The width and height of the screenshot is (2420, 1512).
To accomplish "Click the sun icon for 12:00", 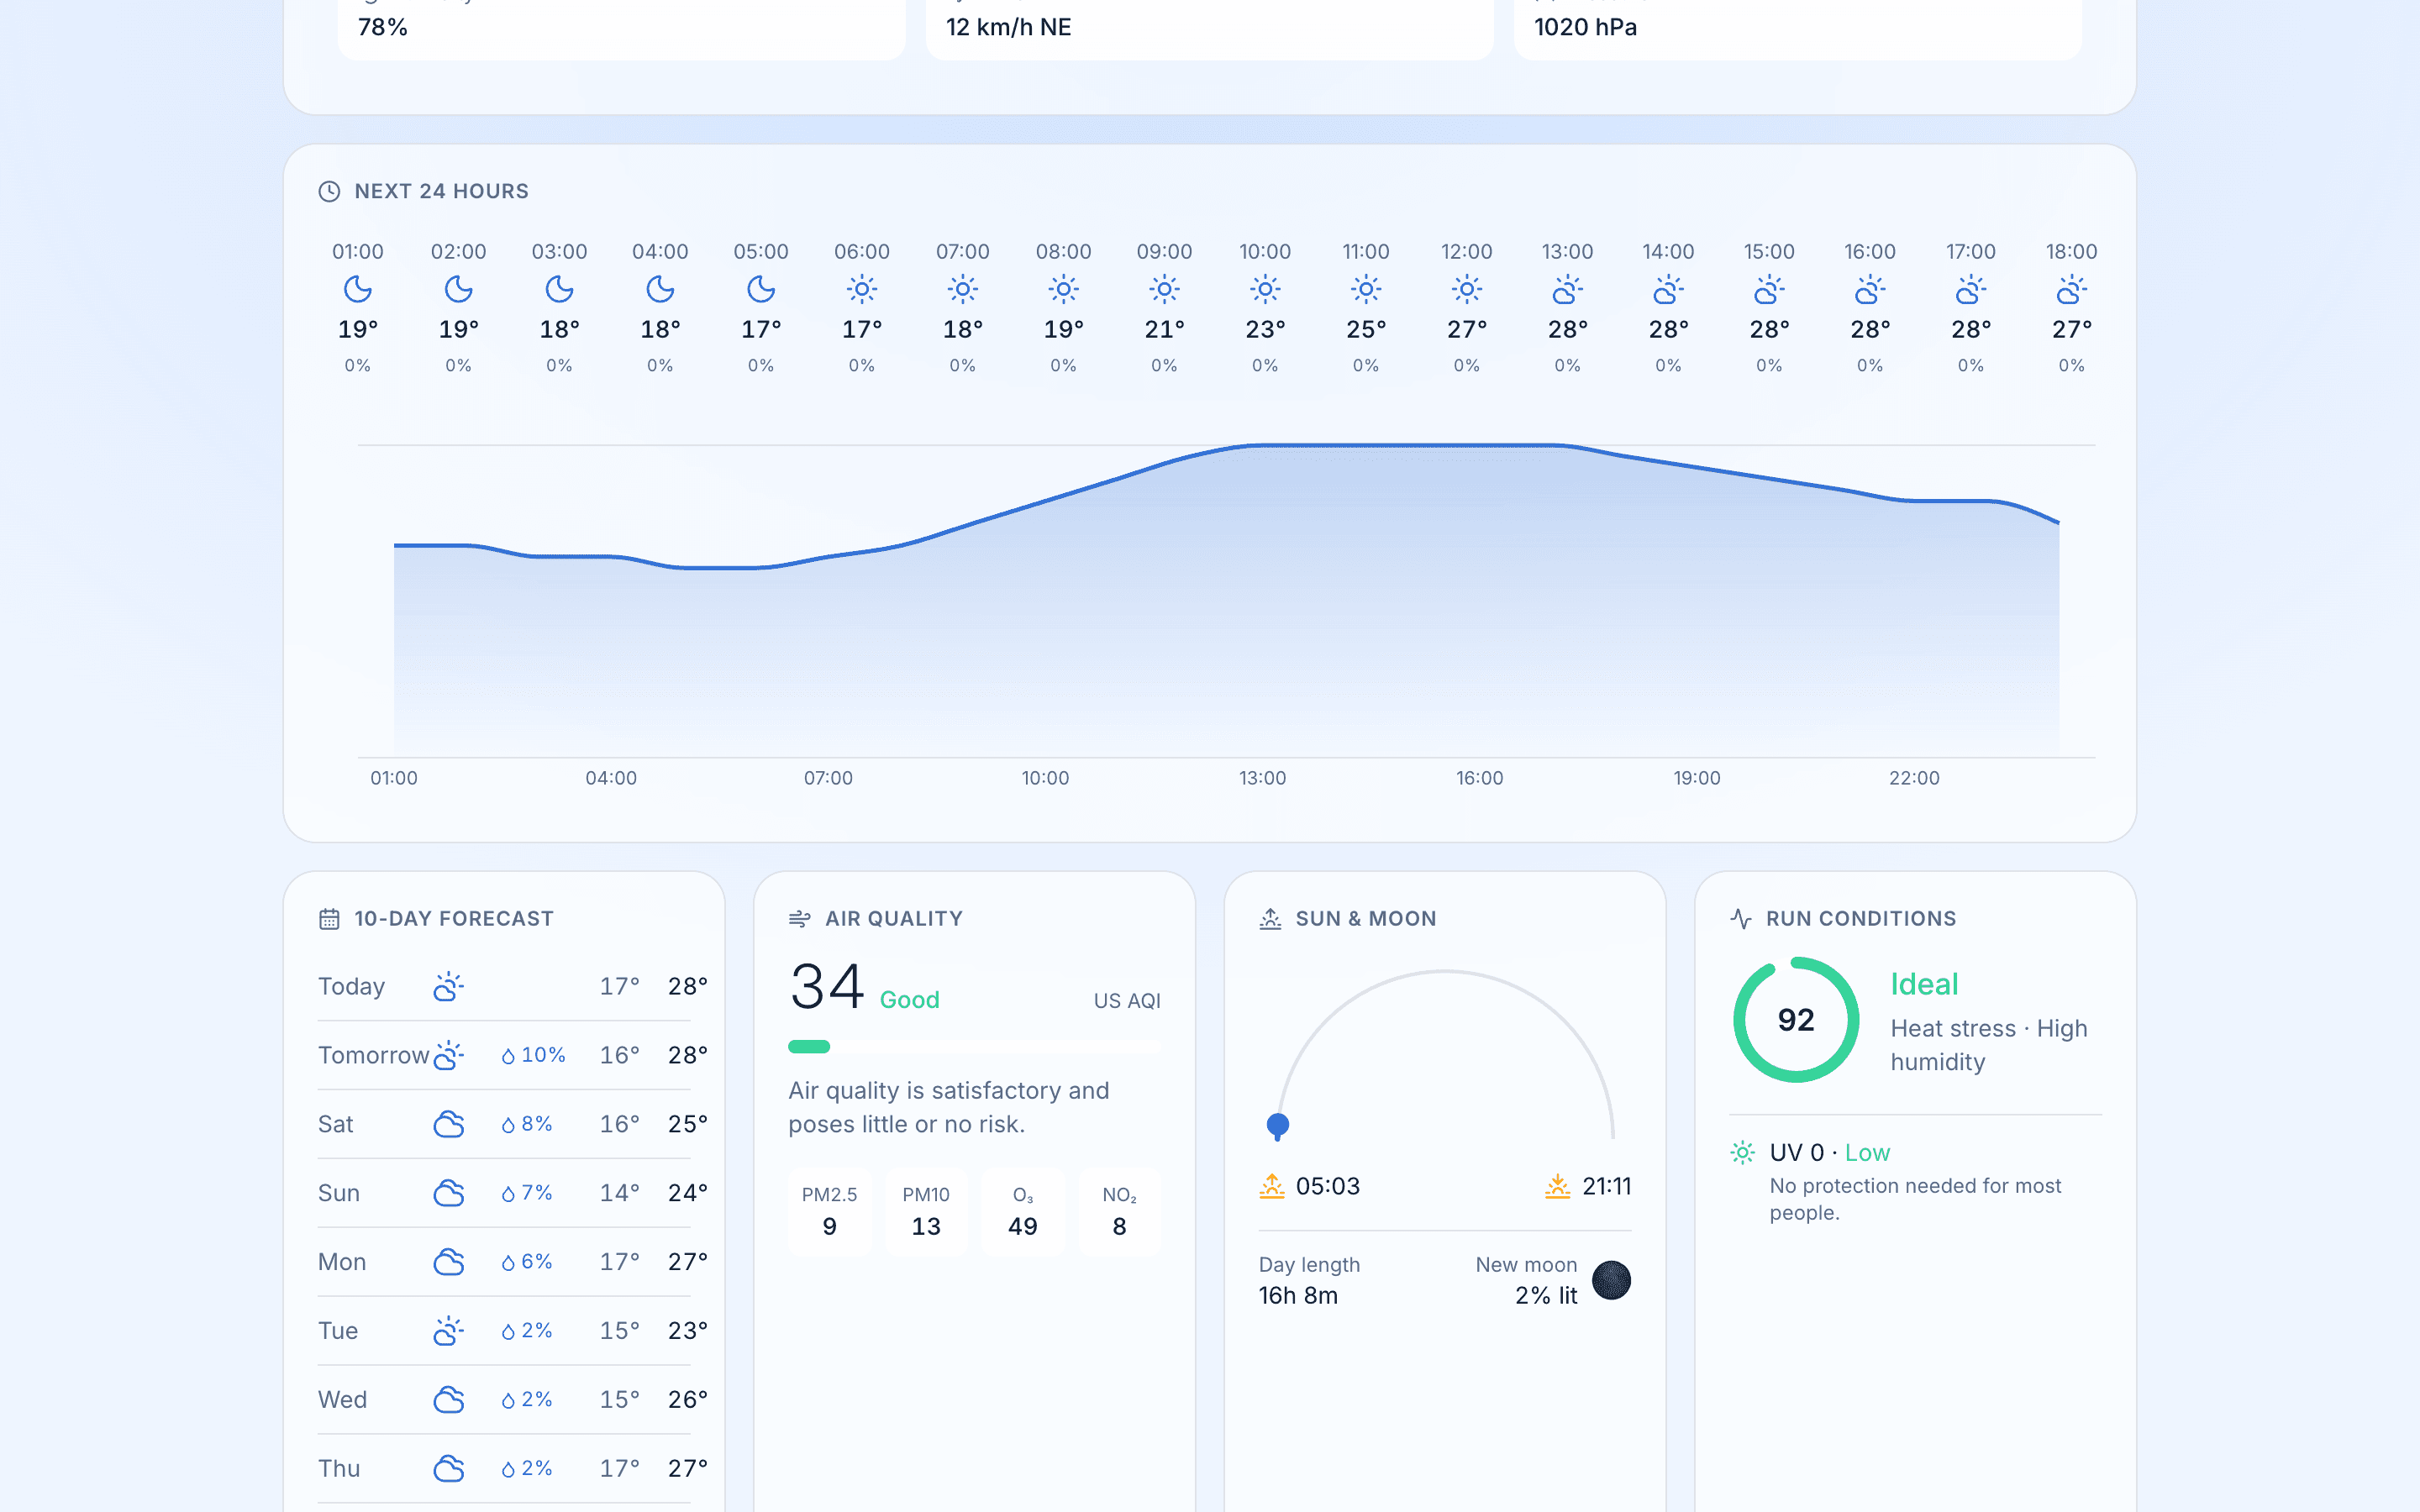I will [1466, 290].
